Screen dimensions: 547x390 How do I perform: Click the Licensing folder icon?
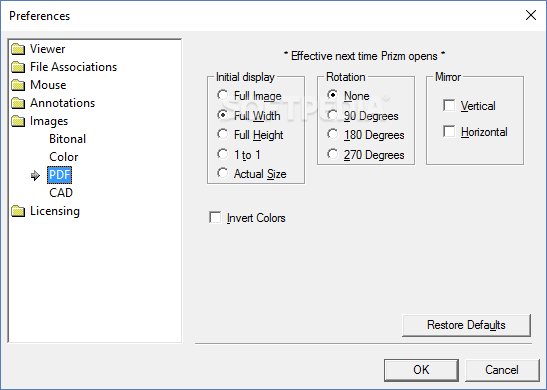point(18,211)
